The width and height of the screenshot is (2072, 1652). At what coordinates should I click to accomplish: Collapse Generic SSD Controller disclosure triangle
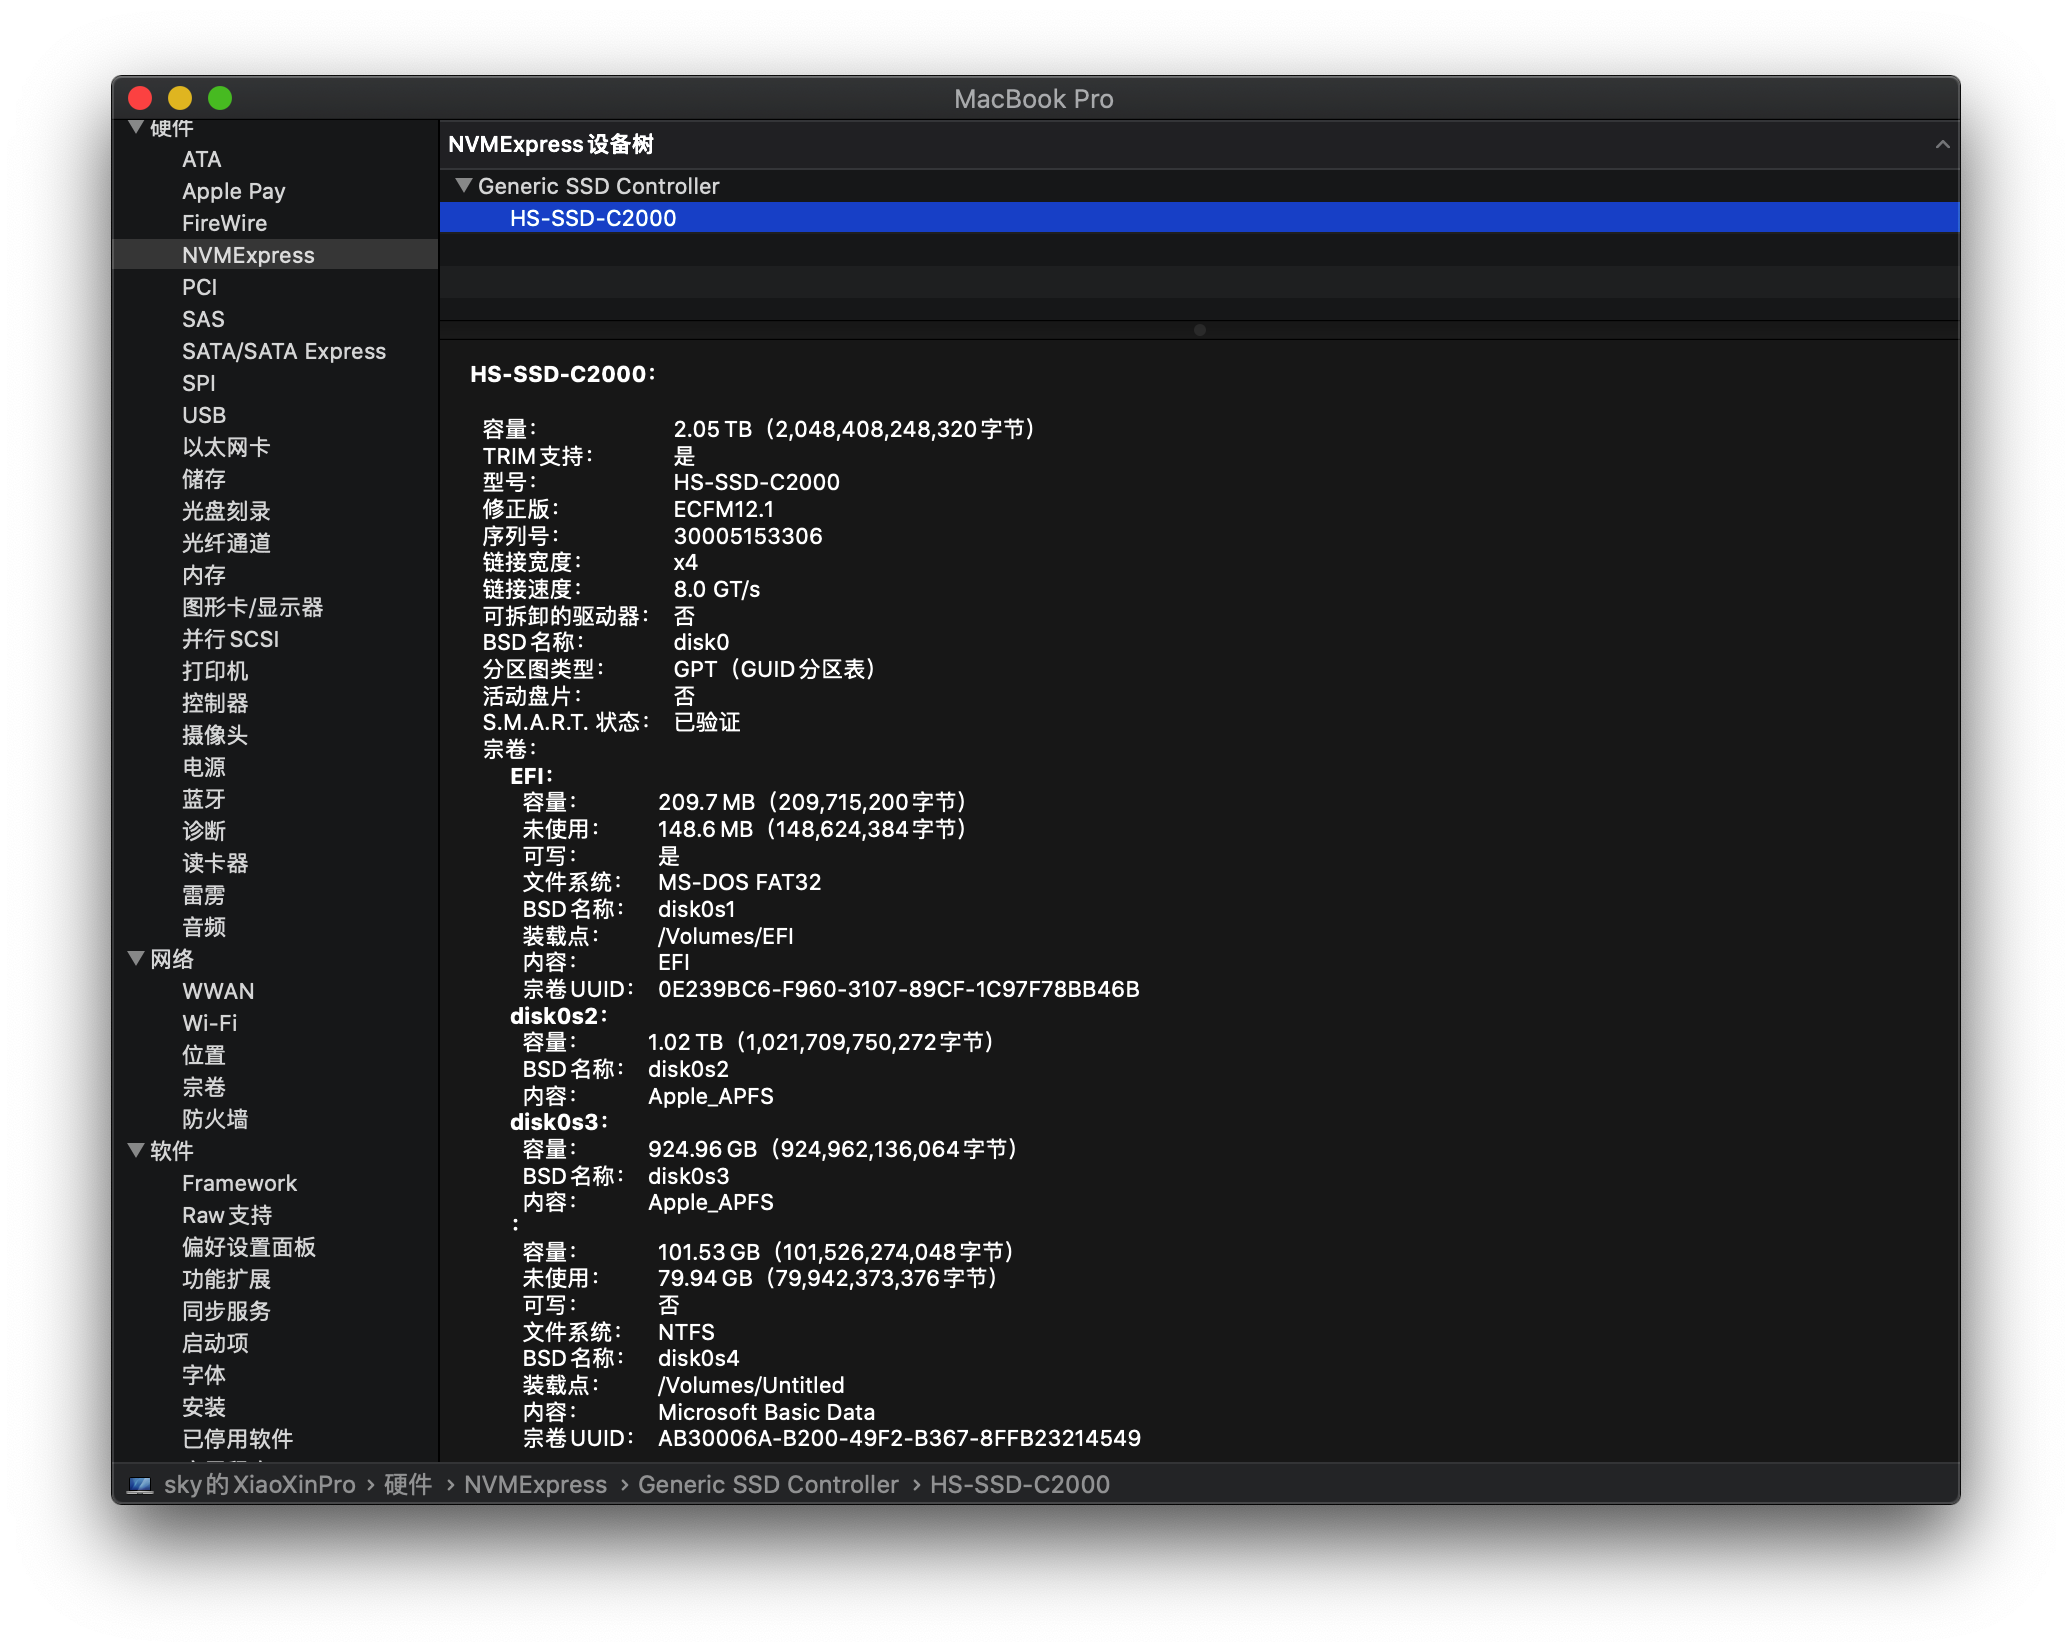pyautogui.click(x=463, y=185)
